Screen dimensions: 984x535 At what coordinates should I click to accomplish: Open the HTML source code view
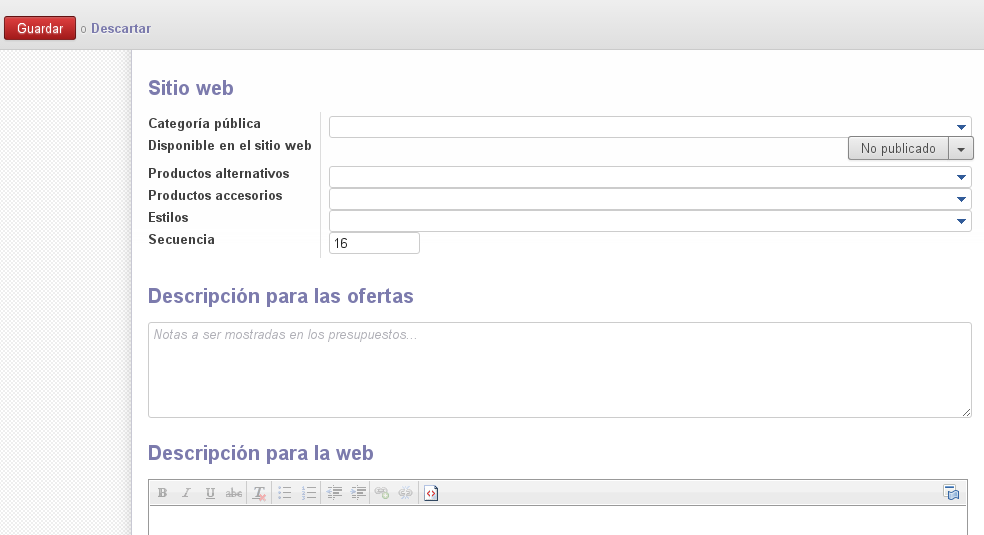coord(431,493)
